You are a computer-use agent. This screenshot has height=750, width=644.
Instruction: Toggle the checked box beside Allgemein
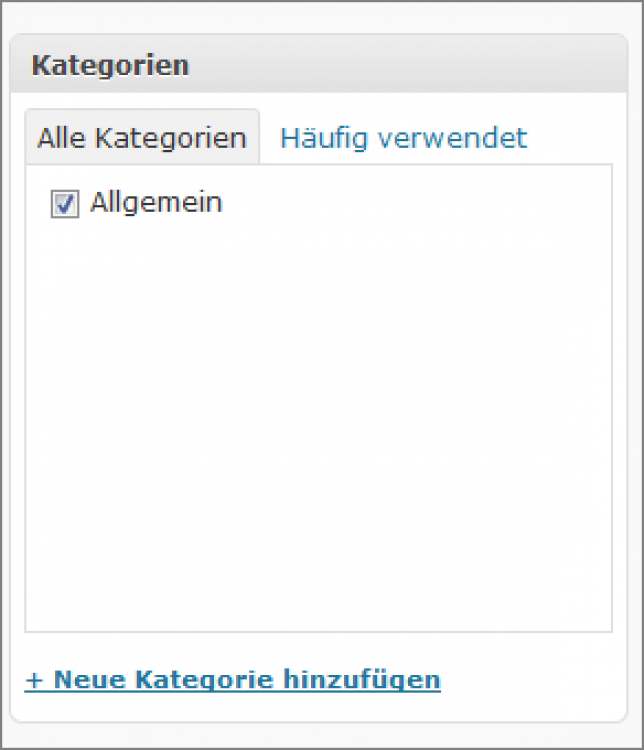(x=65, y=204)
